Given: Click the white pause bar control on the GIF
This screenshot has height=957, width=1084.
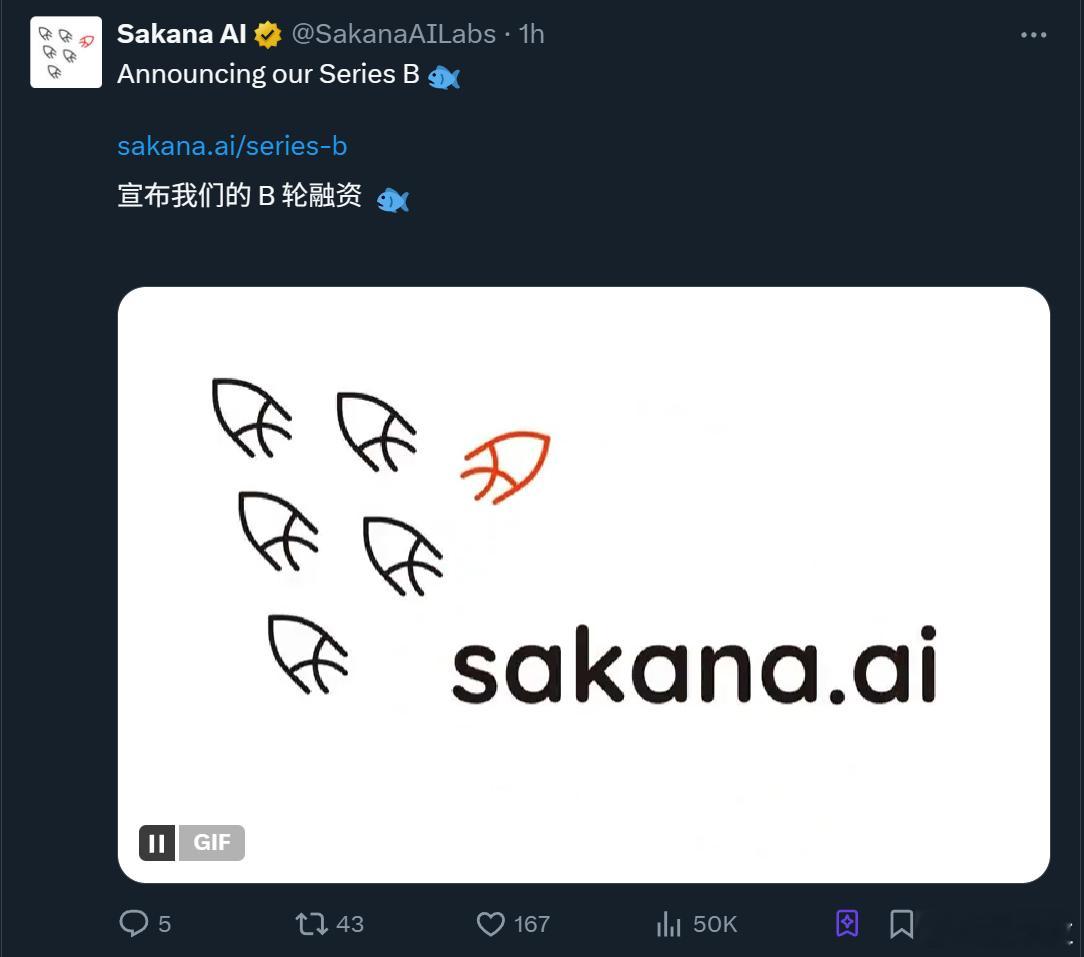Looking at the screenshot, I should pyautogui.click(x=157, y=842).
